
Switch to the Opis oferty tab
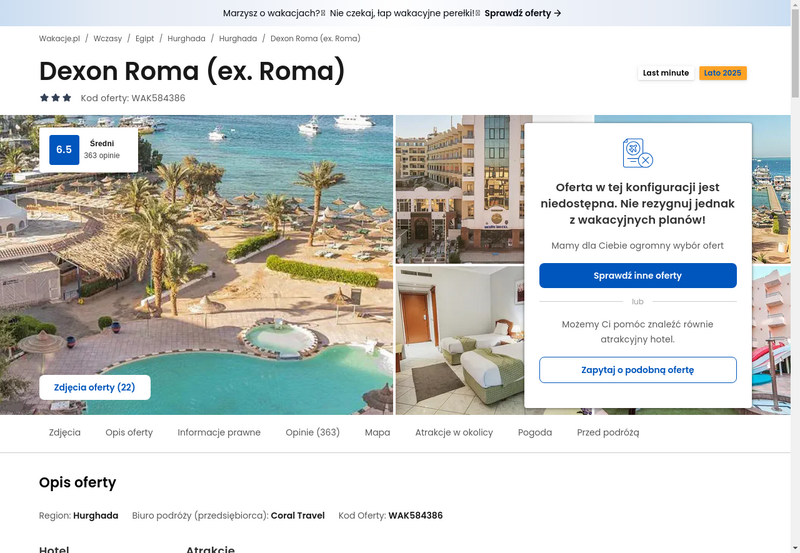(129, 433)
